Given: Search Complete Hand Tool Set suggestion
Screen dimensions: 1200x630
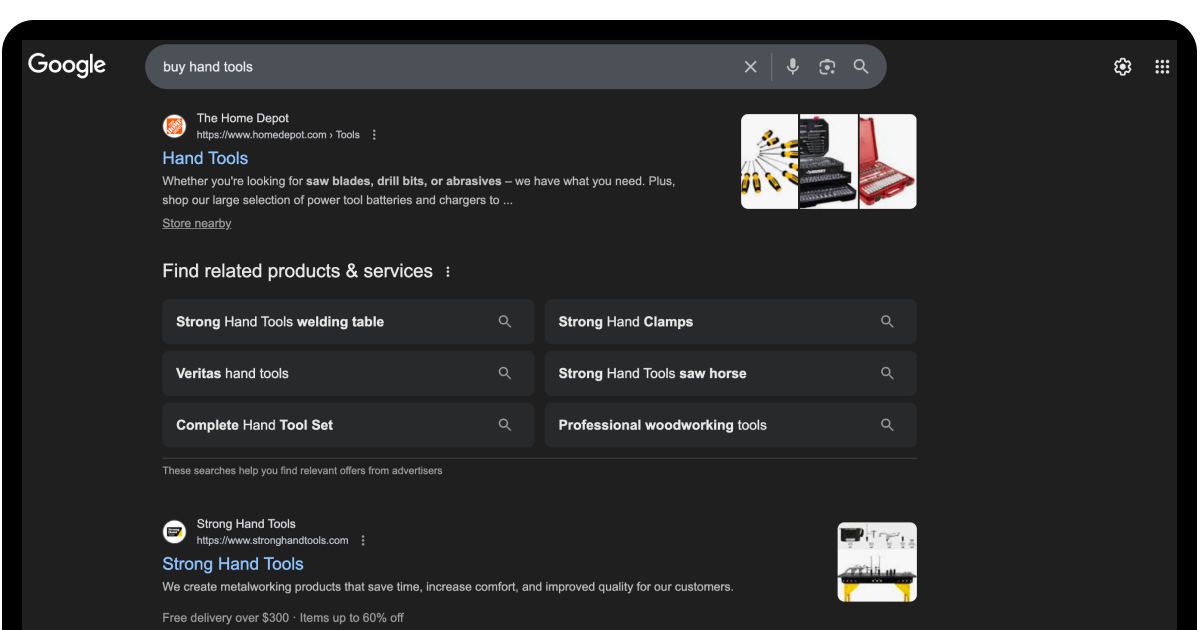Looking at the screenshot, I should [348, 425].
